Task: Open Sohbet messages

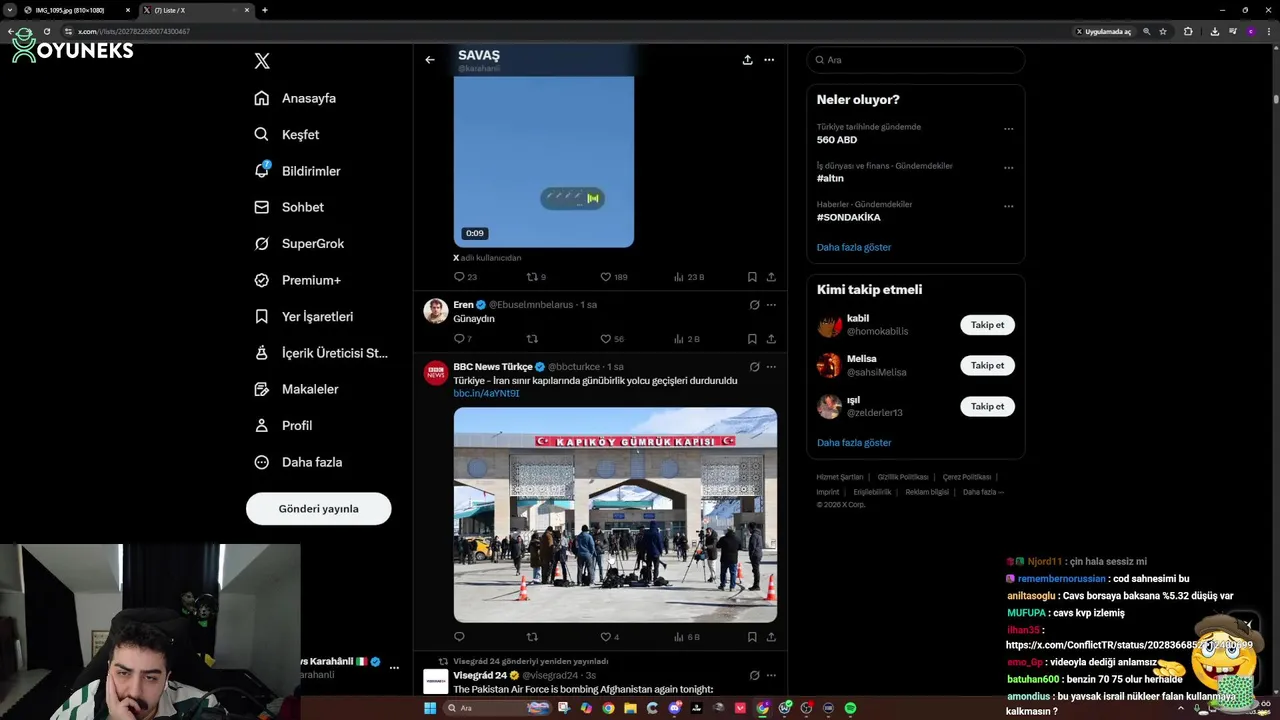Action: point(289,207)
